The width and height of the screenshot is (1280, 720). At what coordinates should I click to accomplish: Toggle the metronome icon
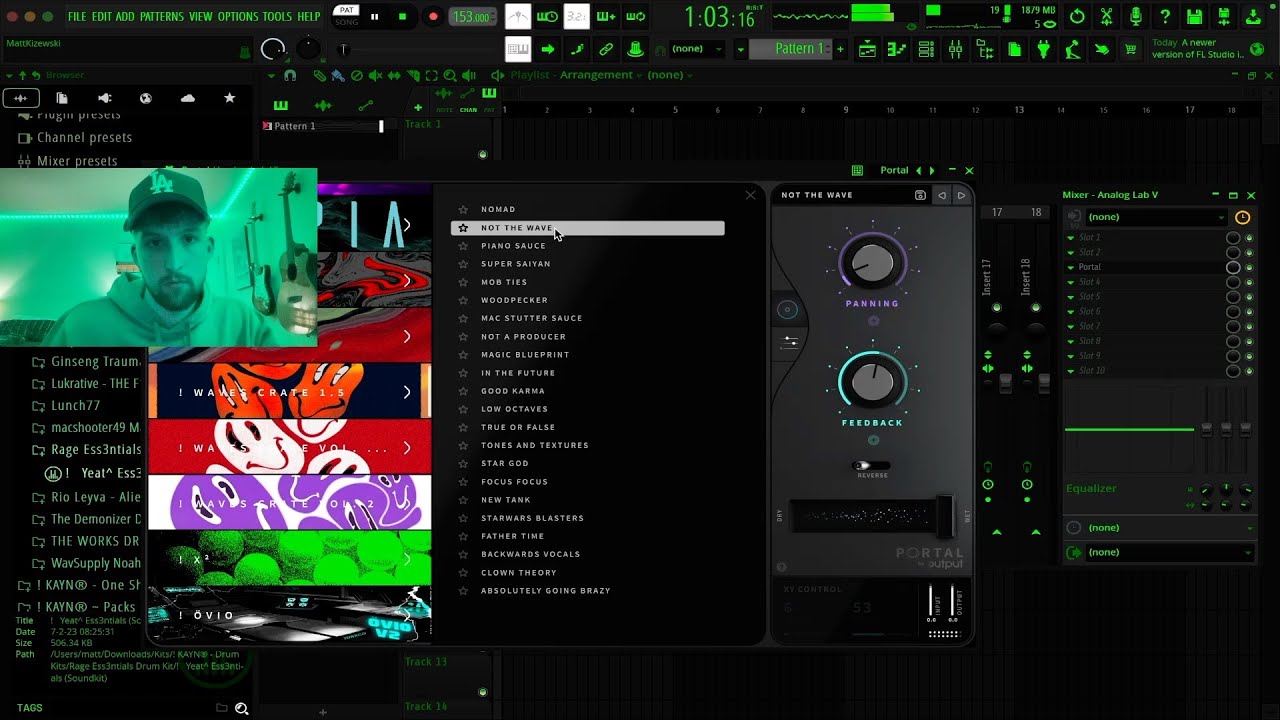[518, 16]
